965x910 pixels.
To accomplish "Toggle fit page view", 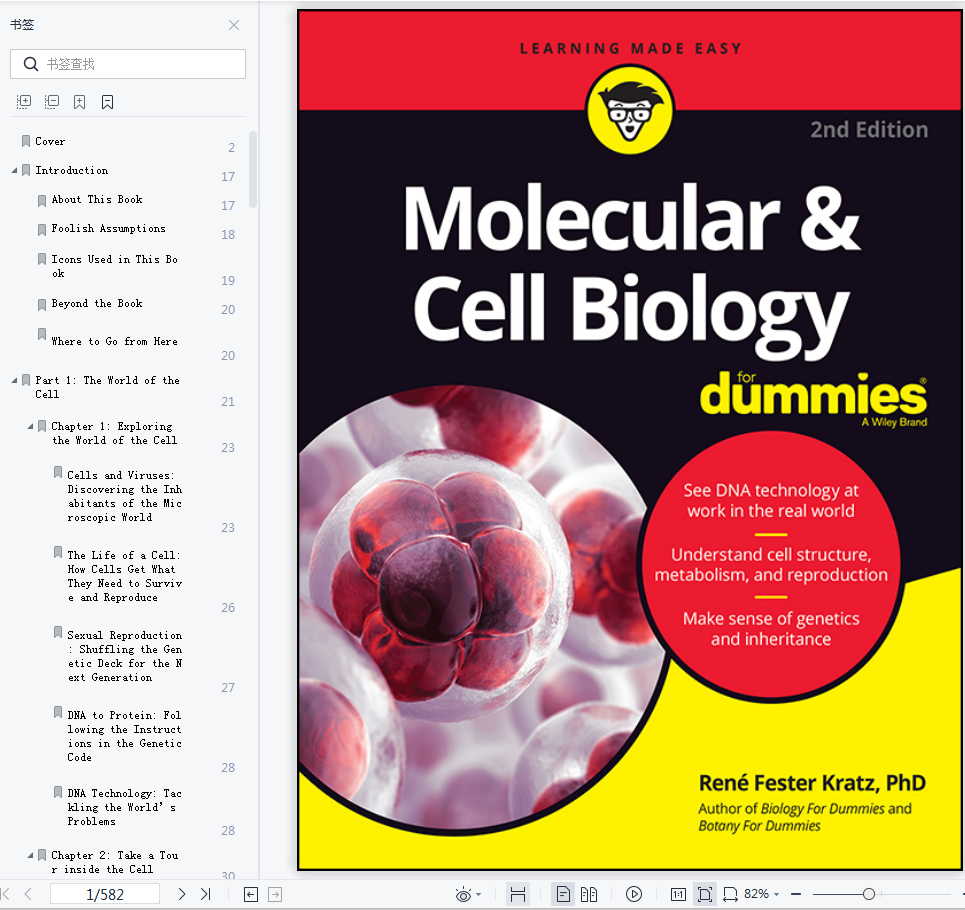I will tap(705, 894).
